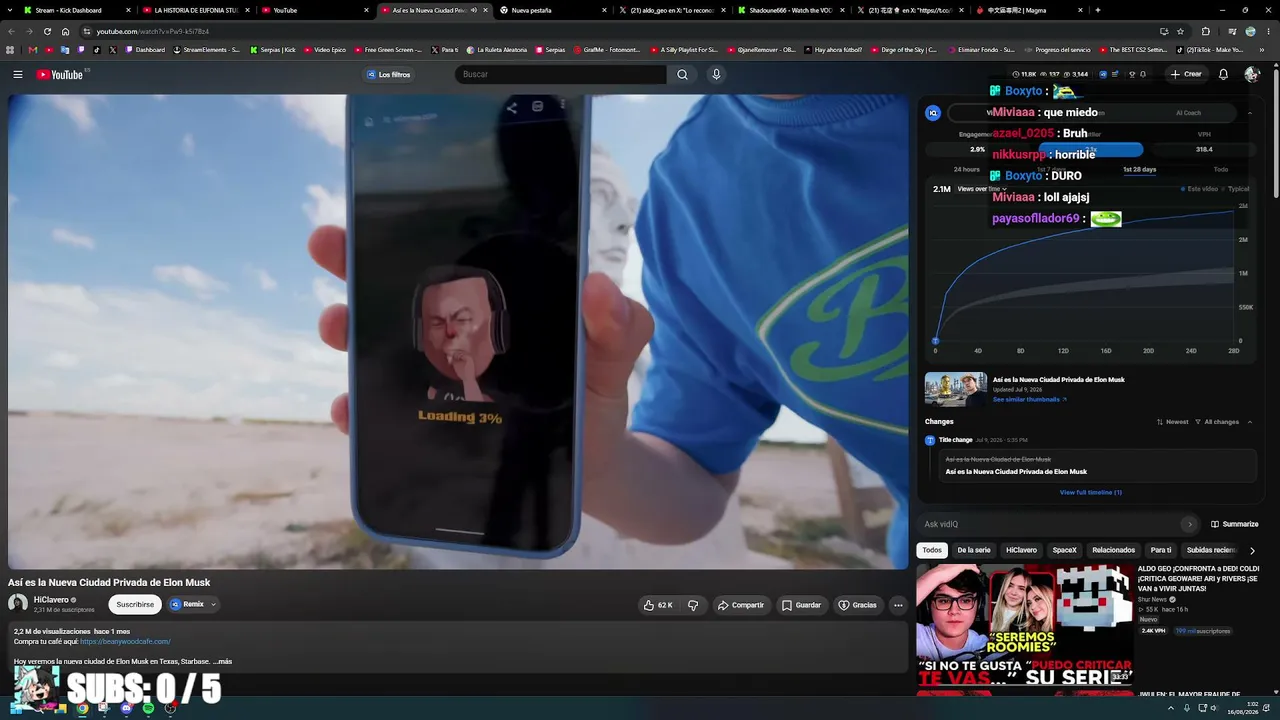Open Spotify from the taskbar
The width and height of the screenshot is (1280, 720).
pyautogui.click(x=148, y=708)
